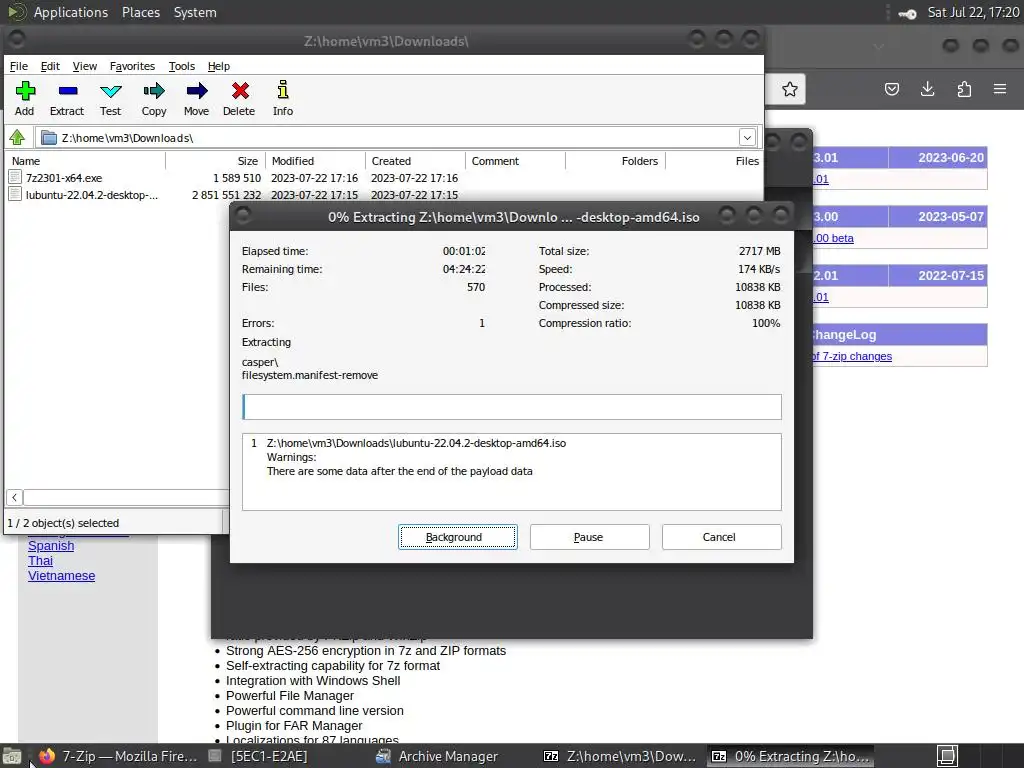Viewport: 1024px width, 768px height.
Task: Open the Vietnamese language link
Action: click(61, 575)
